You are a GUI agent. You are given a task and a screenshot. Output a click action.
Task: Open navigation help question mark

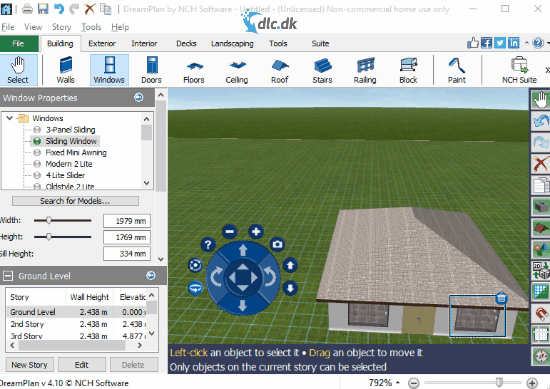click(x=208, y=244)
